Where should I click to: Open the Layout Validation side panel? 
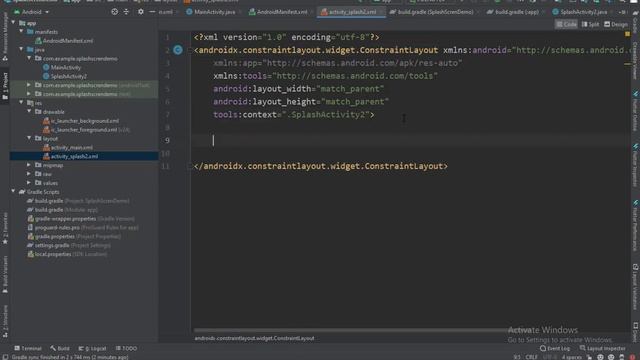pyautogui.click(x=635, y=287)
